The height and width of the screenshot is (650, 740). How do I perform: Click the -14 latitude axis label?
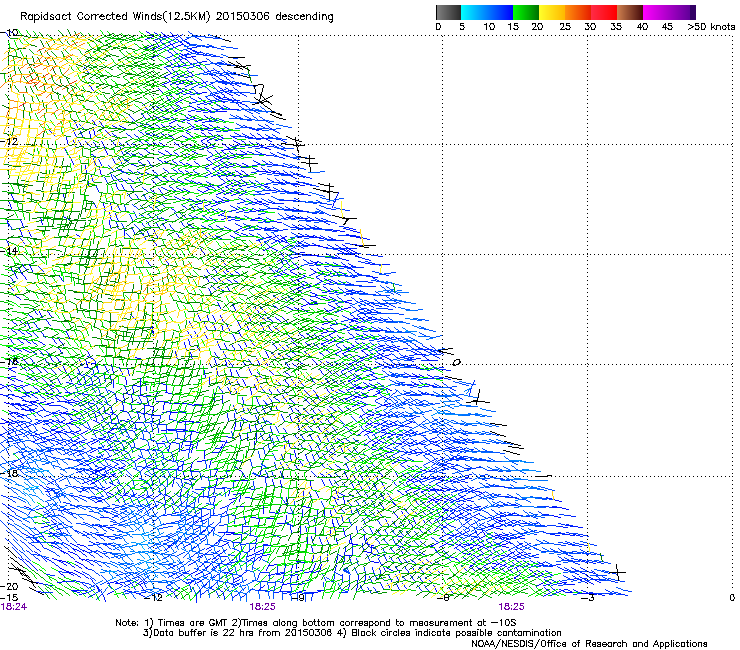(9, 251)
